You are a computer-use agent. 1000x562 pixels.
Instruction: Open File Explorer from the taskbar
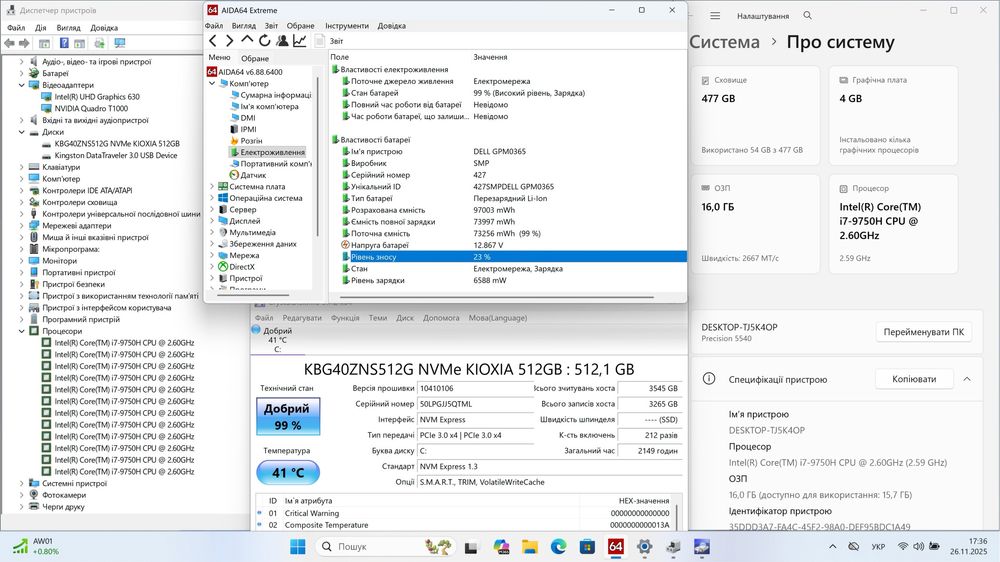[529, 547]
